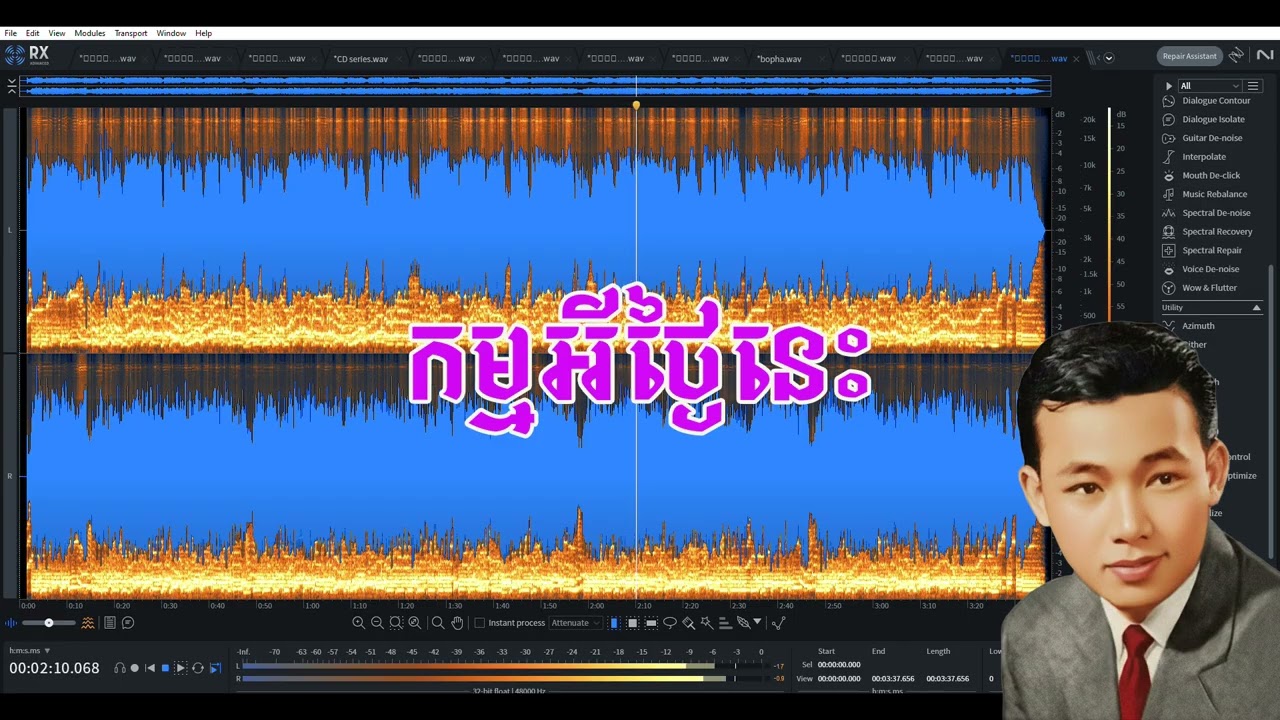This screenshot has width=1280, height=720.
Task: Open the All module filter dropdown
Action: (x=1210, y=86)
